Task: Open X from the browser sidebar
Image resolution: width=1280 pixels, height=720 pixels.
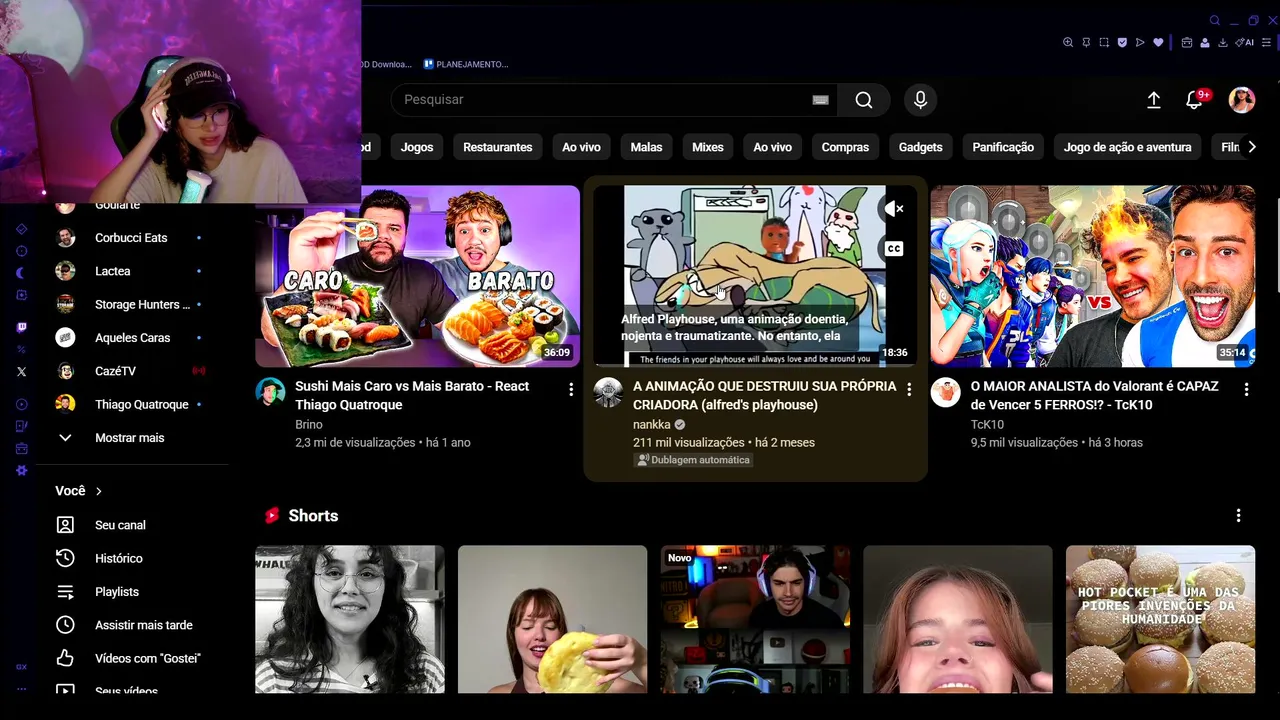Action: click(x=22, y=371)
